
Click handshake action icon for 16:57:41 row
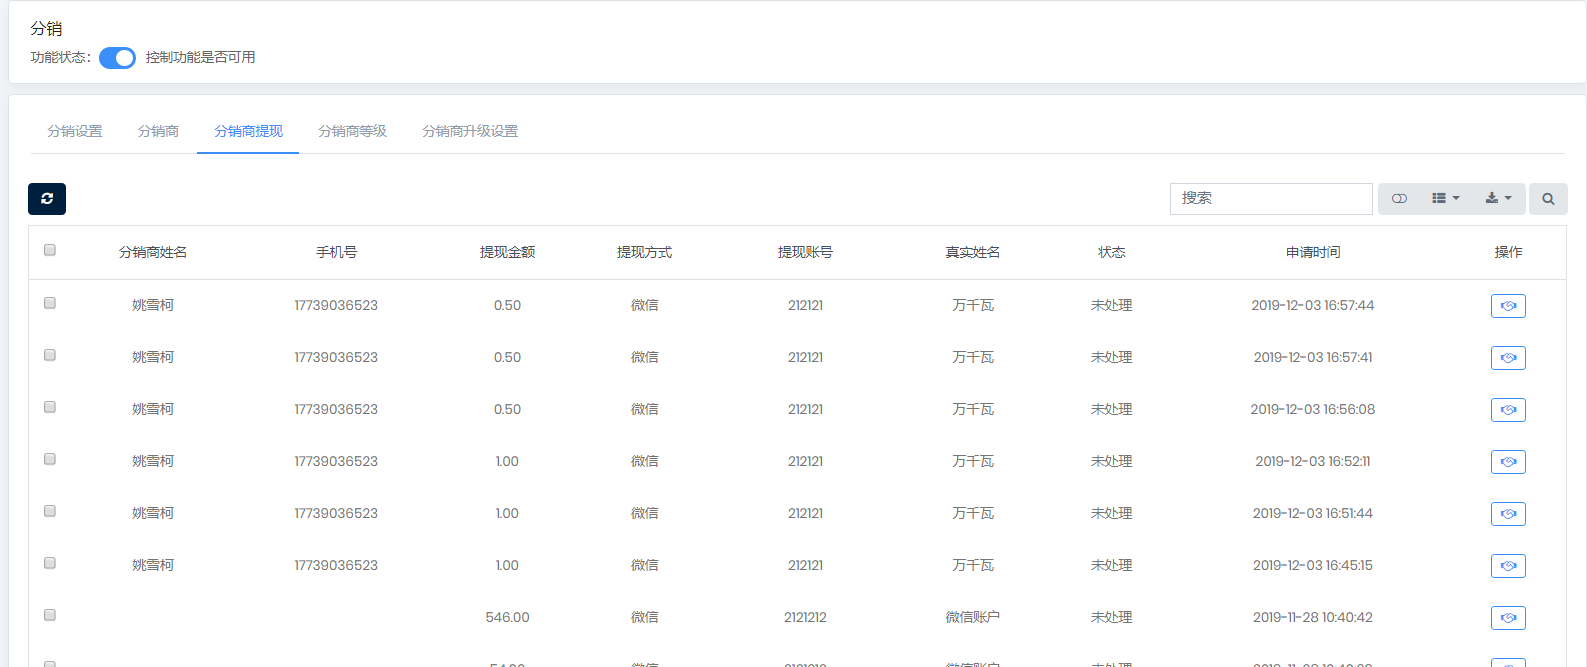tap(1507, 358)
